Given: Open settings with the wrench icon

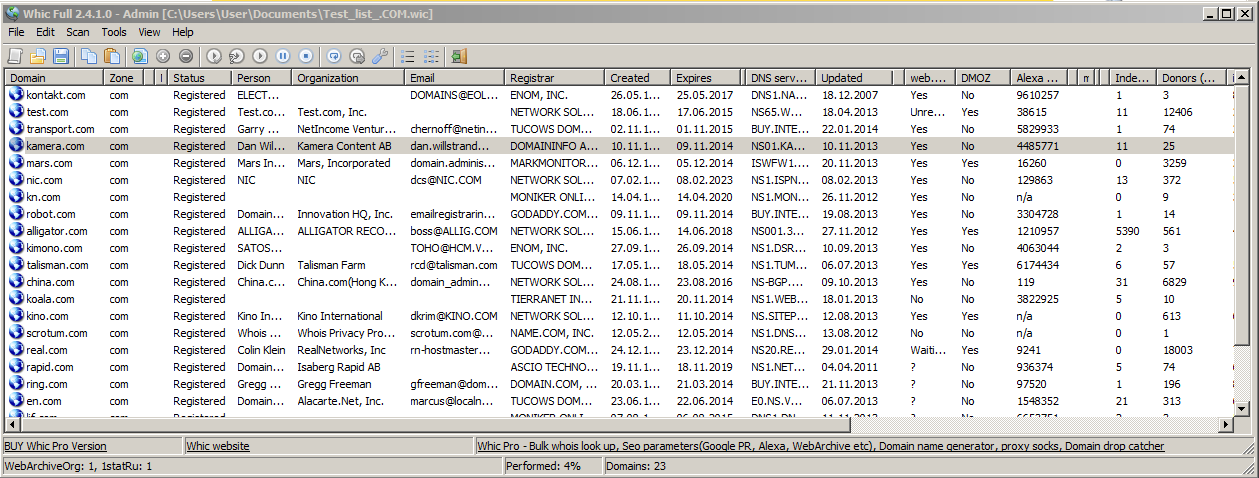Looking at the screenshot, I should pos(380,56).
